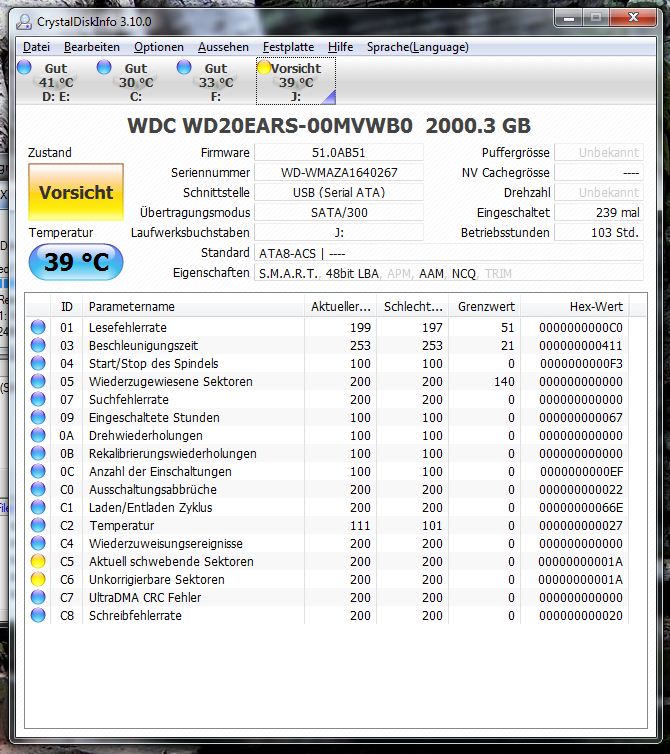Click yellow warning icon of Unkorrigierbare Sektoren
The image size is (670, 754).
tap(38, 579)
